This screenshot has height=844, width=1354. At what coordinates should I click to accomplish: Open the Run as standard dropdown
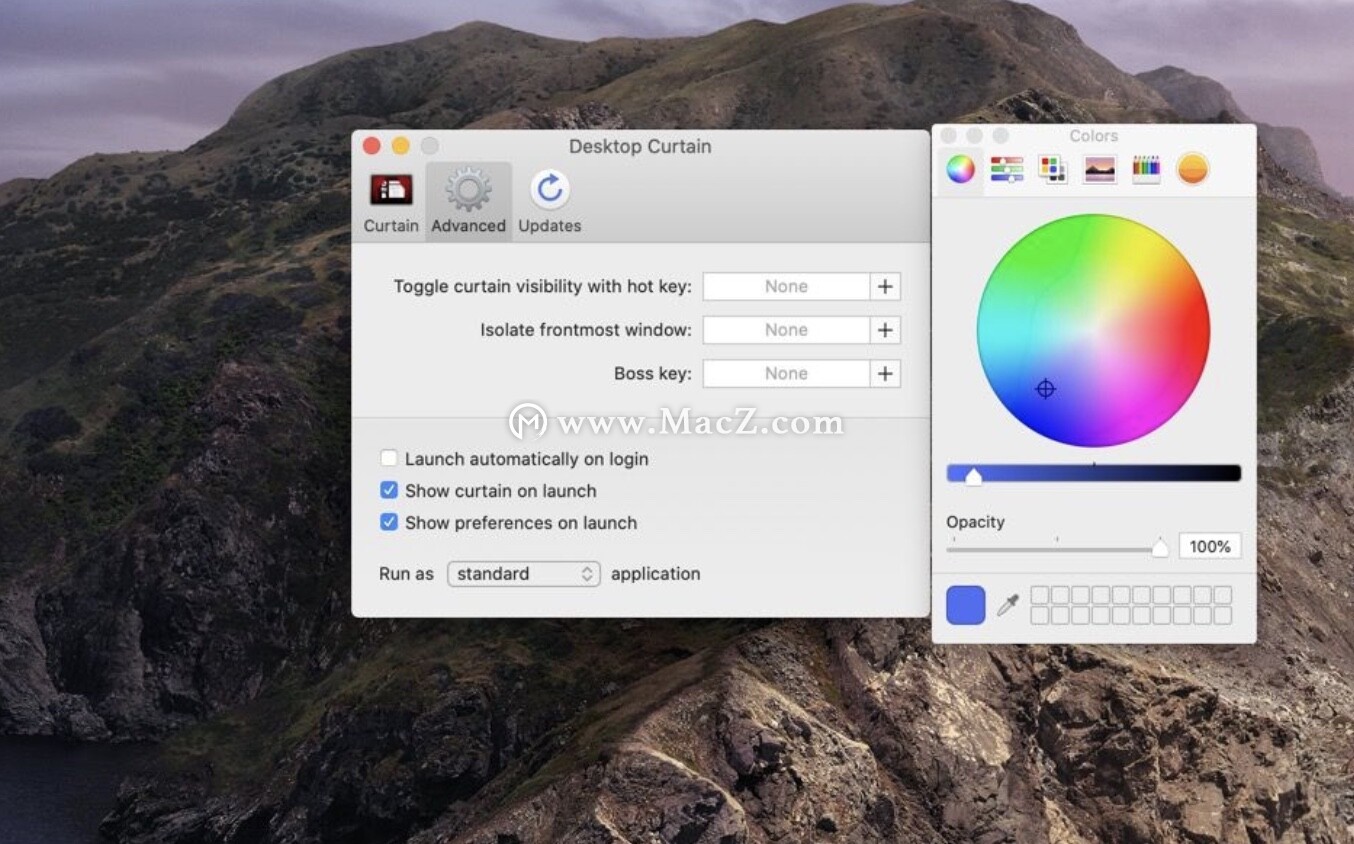tap(524, 574)
